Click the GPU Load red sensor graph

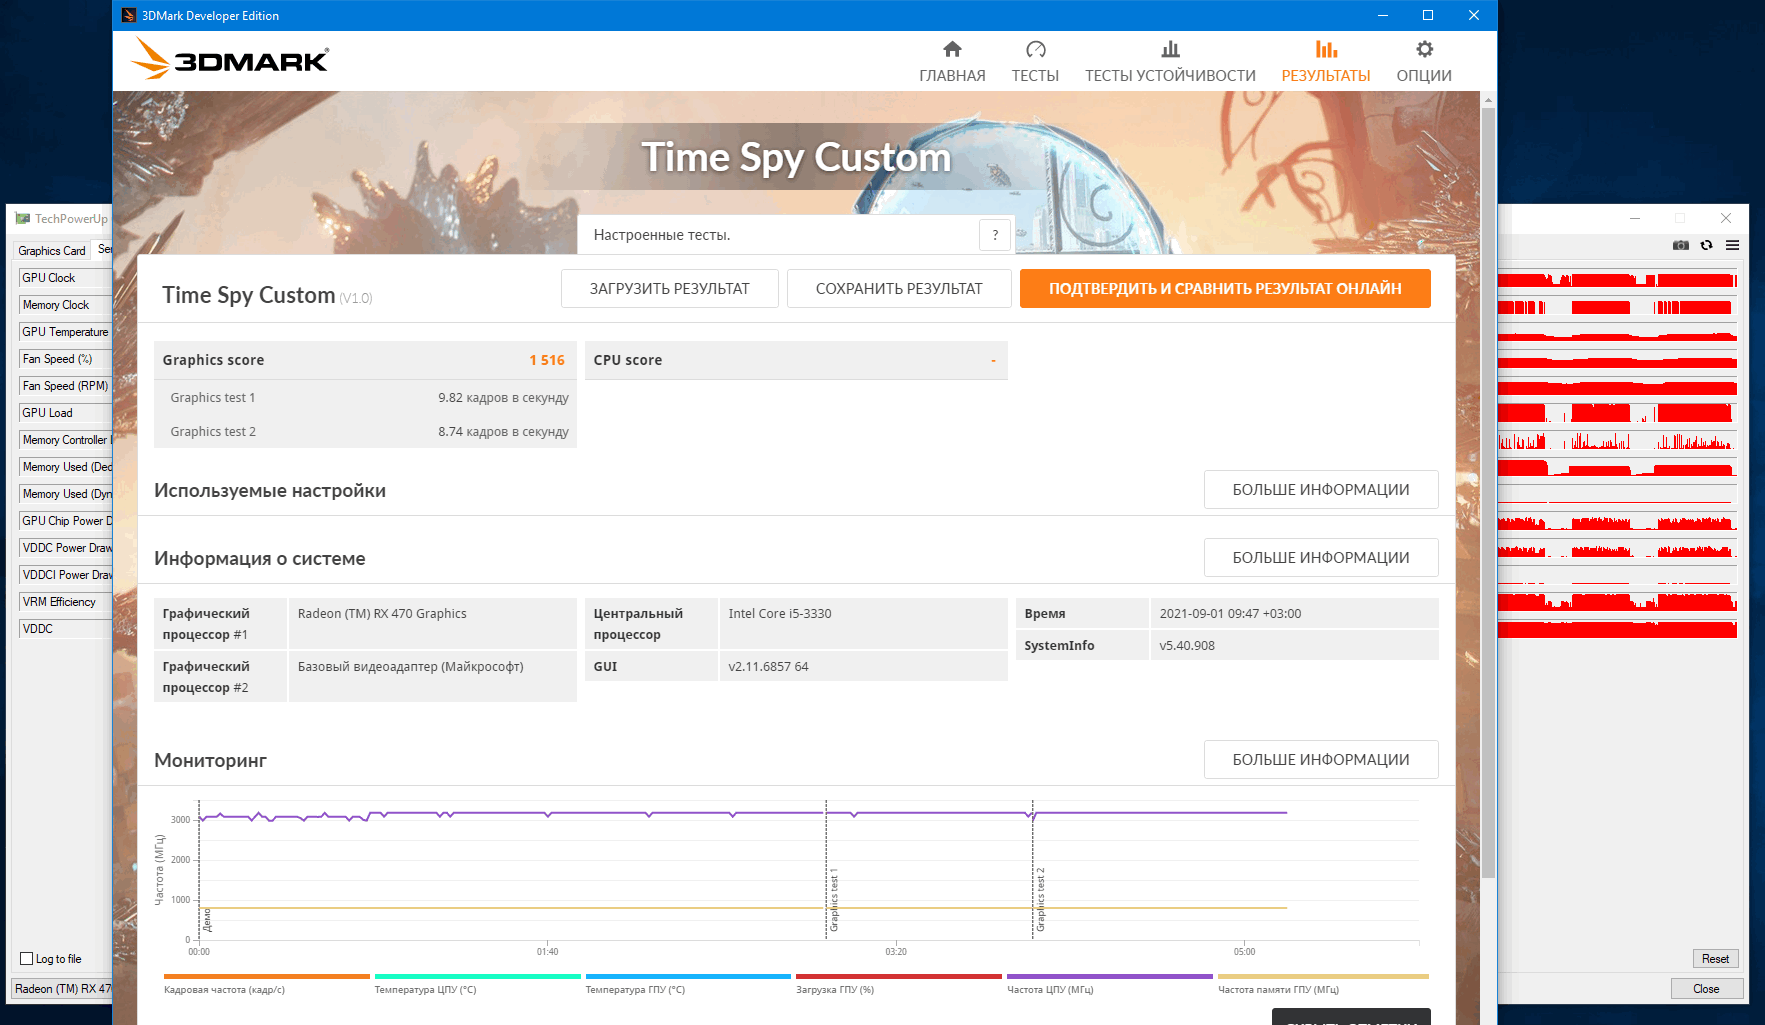1617,413
